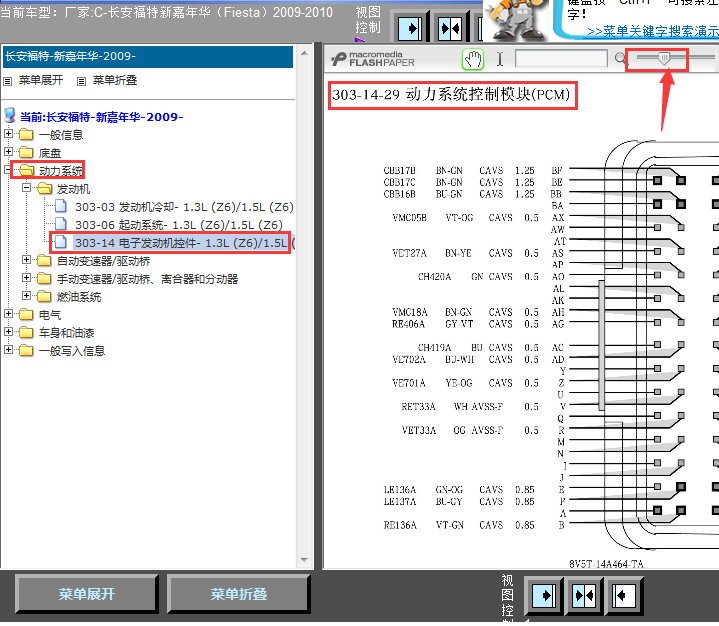Click the 8V5T-14A464-TA part number text

606,564
